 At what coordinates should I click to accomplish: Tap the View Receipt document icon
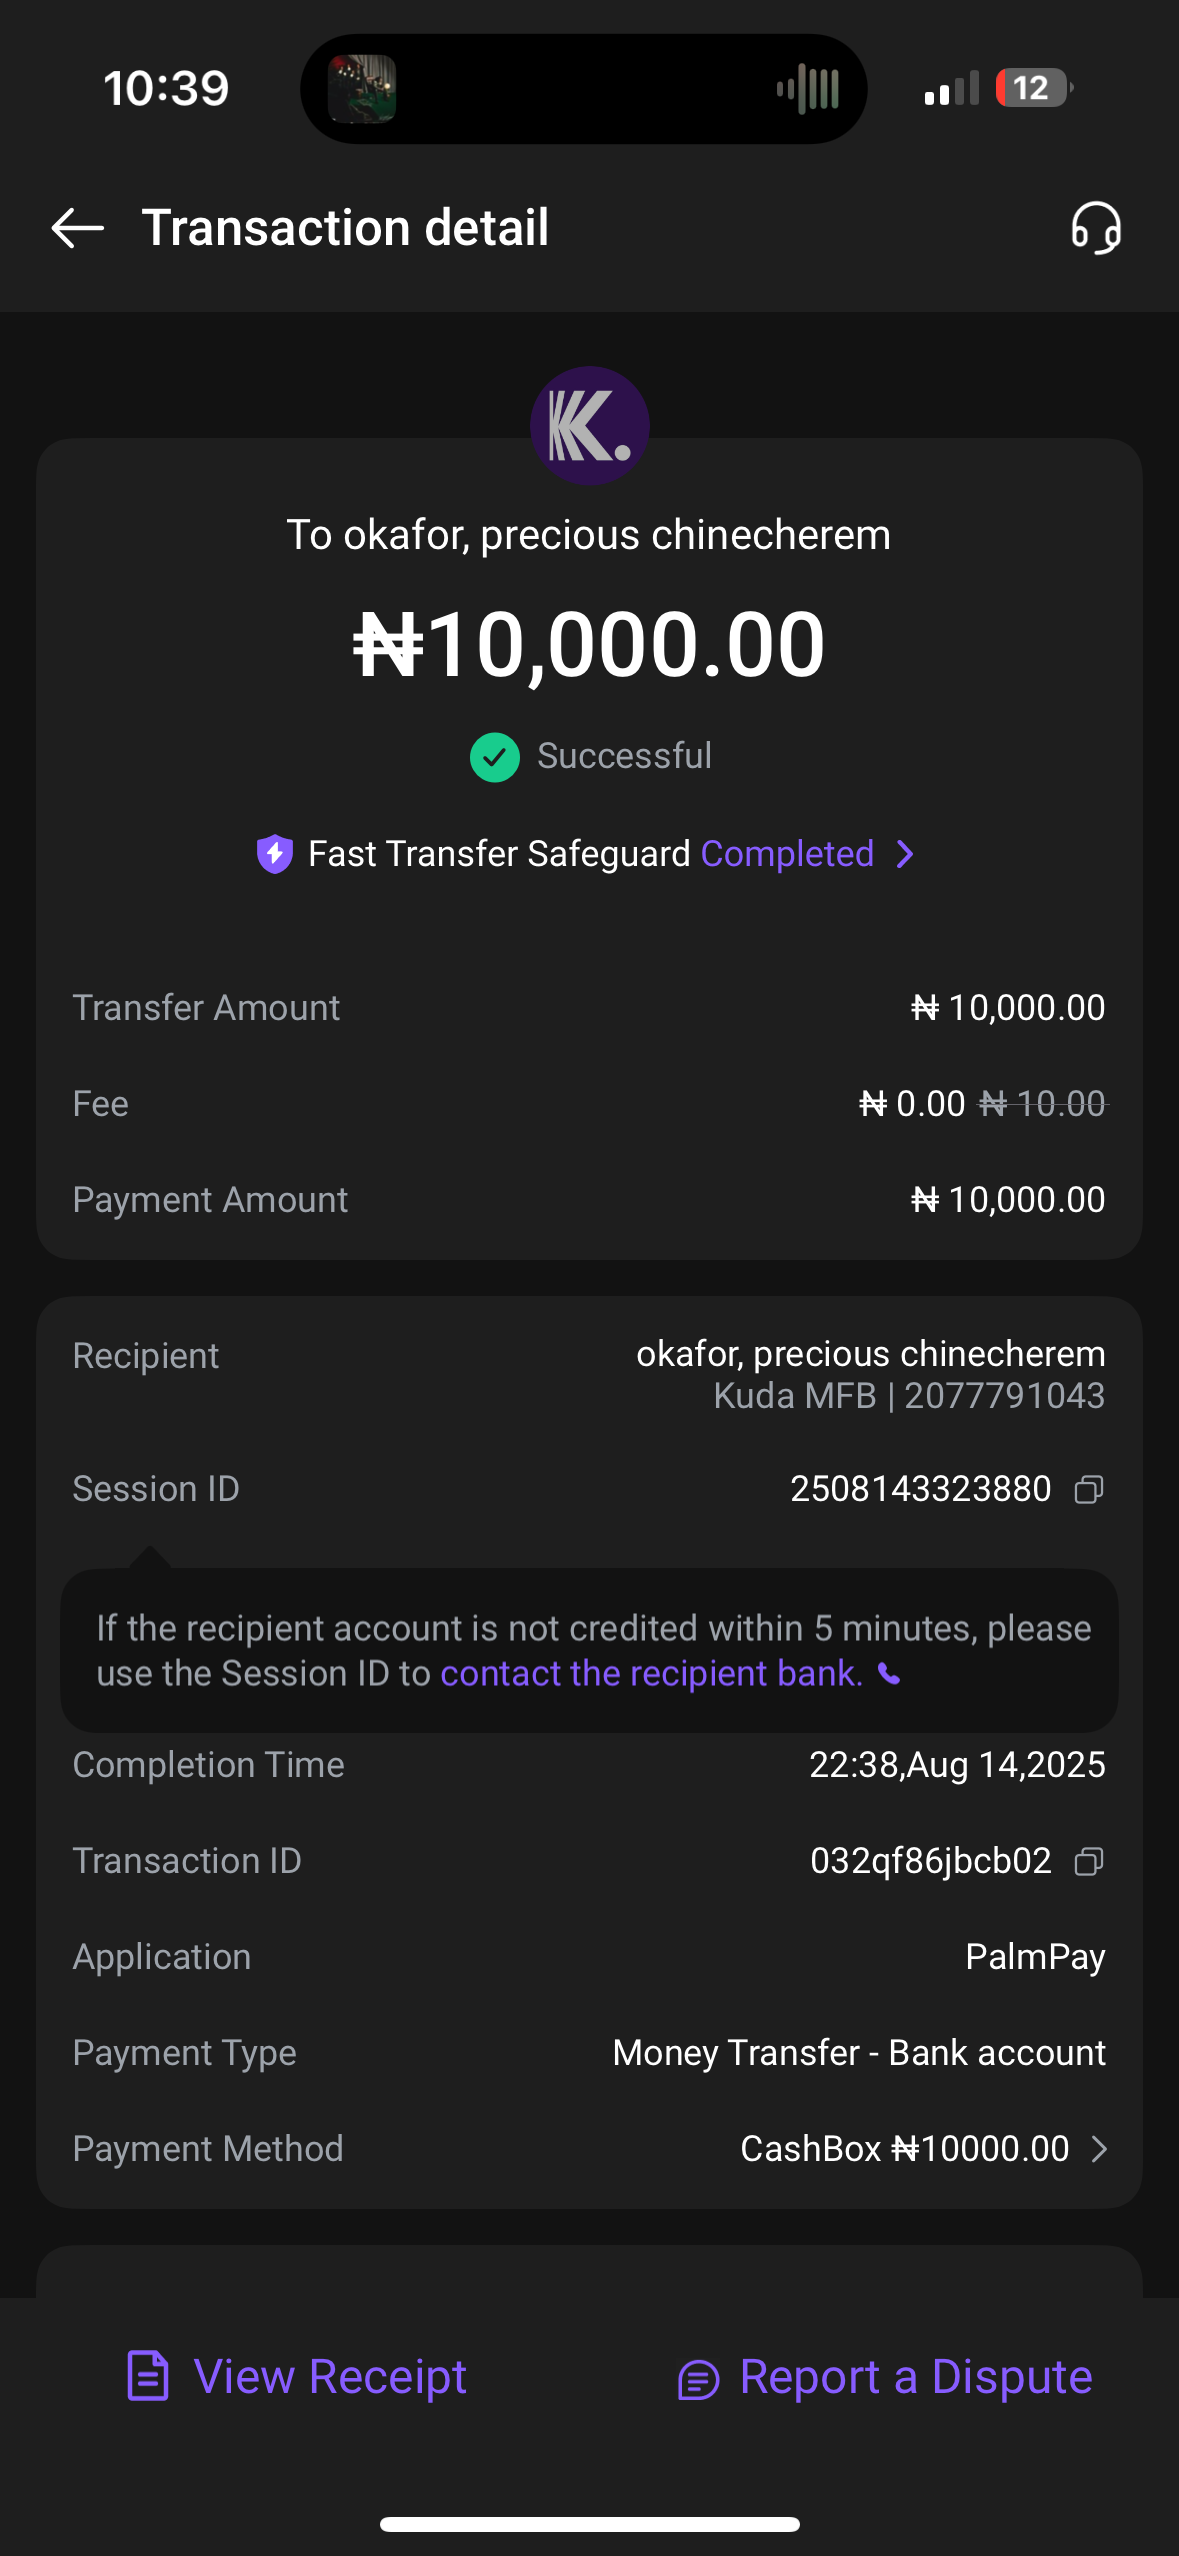pyautogui.click(x=148, y=2376)
